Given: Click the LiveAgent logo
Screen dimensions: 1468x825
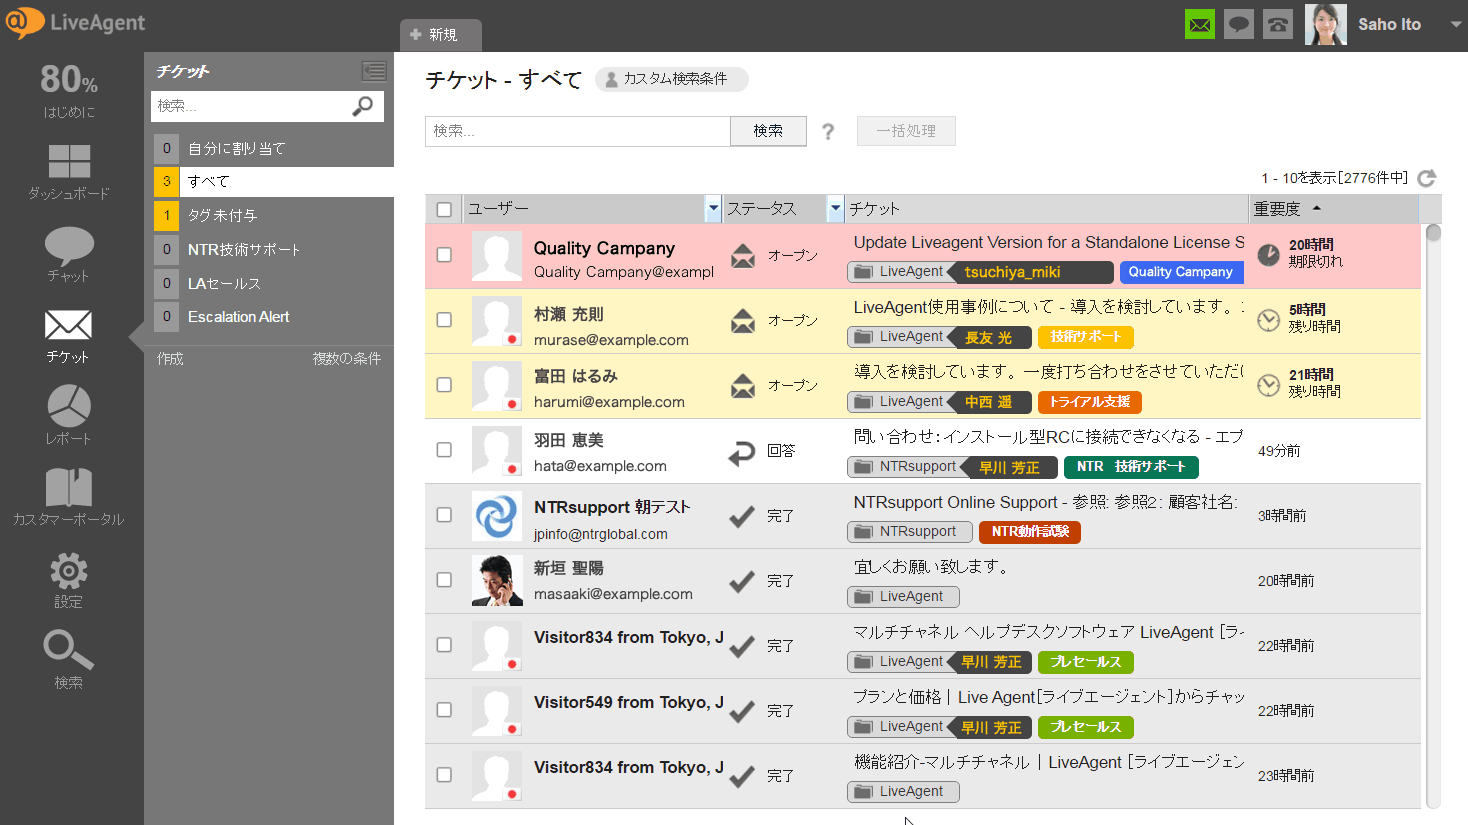Looking at the screenshot, I should (75, 22).
